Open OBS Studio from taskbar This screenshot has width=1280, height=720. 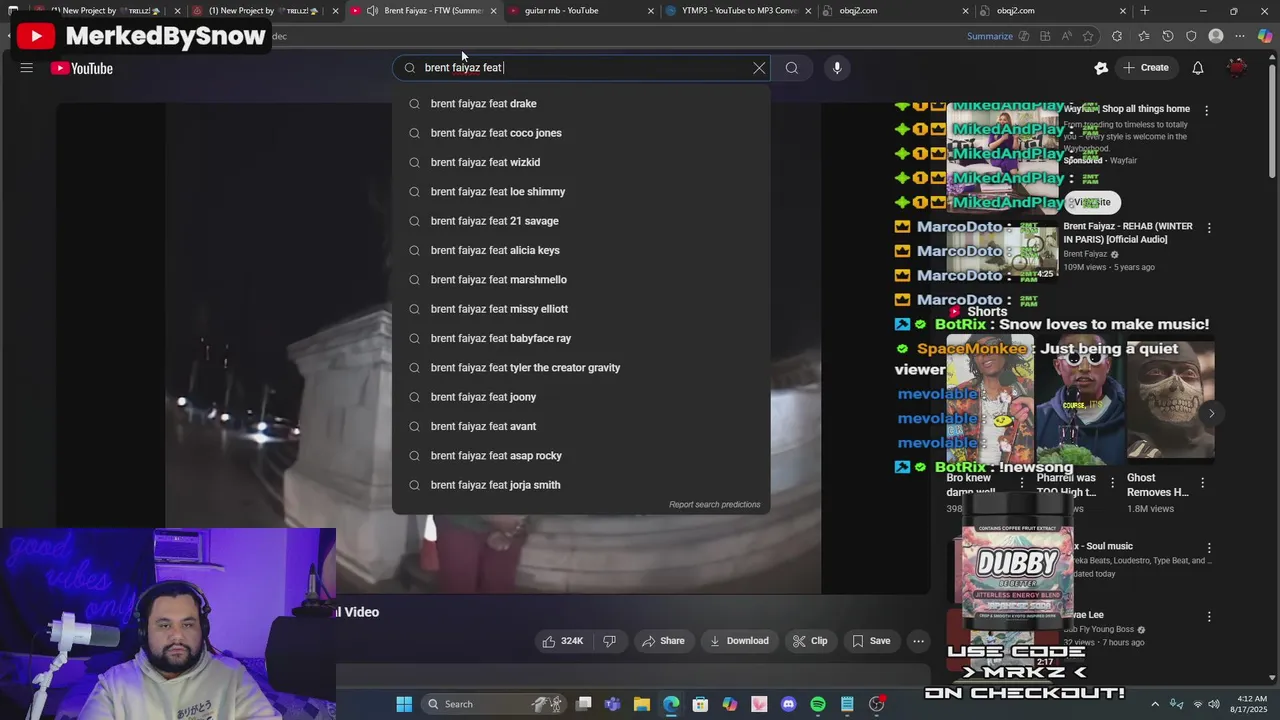coord(876,704)
